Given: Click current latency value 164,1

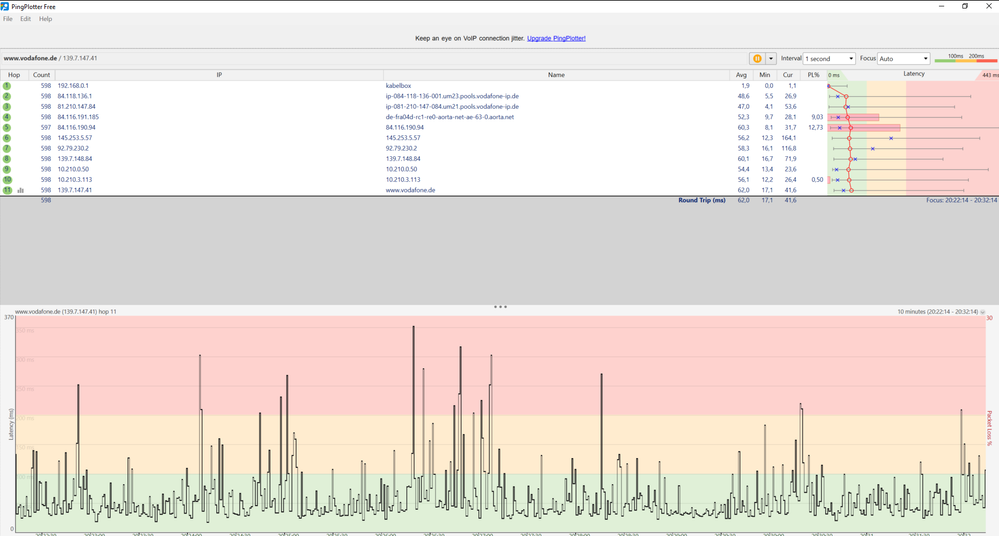Looking at the screenshot, I should pos(789,138).
